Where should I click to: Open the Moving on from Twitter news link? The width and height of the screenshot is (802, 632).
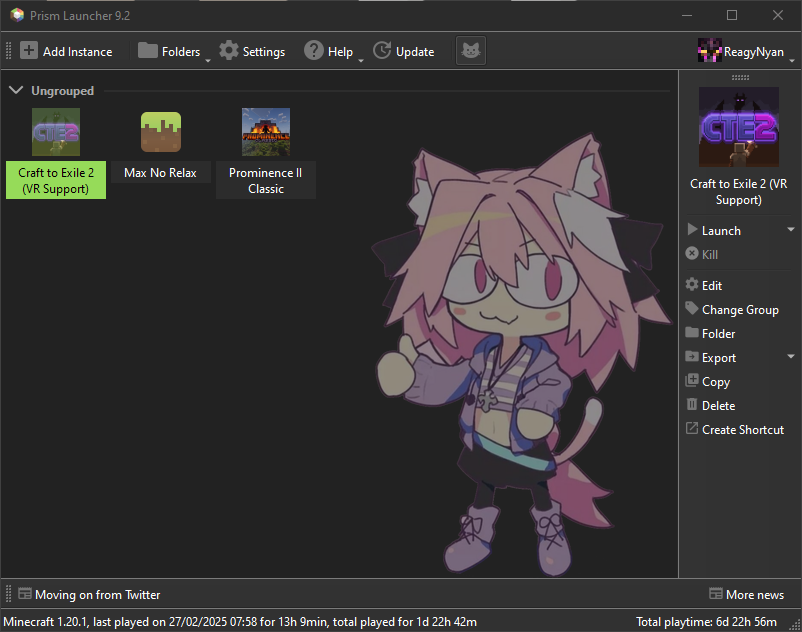click(98, 595)
